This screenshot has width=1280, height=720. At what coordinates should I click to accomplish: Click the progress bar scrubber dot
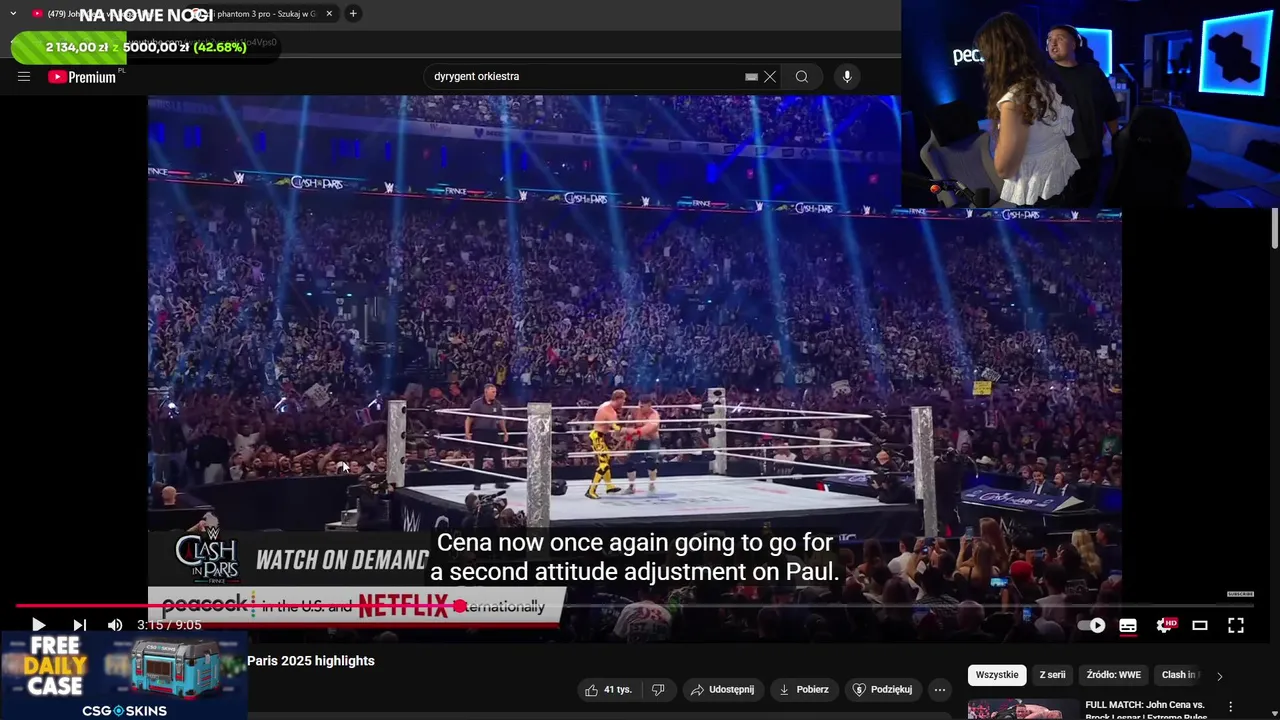tap(460, 606)
